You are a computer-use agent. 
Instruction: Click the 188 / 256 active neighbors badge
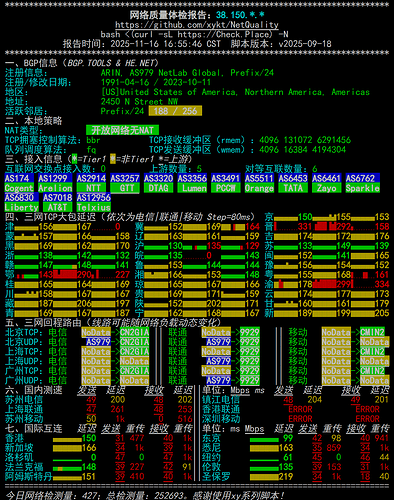pyautogui.click(x=175, y=111)
